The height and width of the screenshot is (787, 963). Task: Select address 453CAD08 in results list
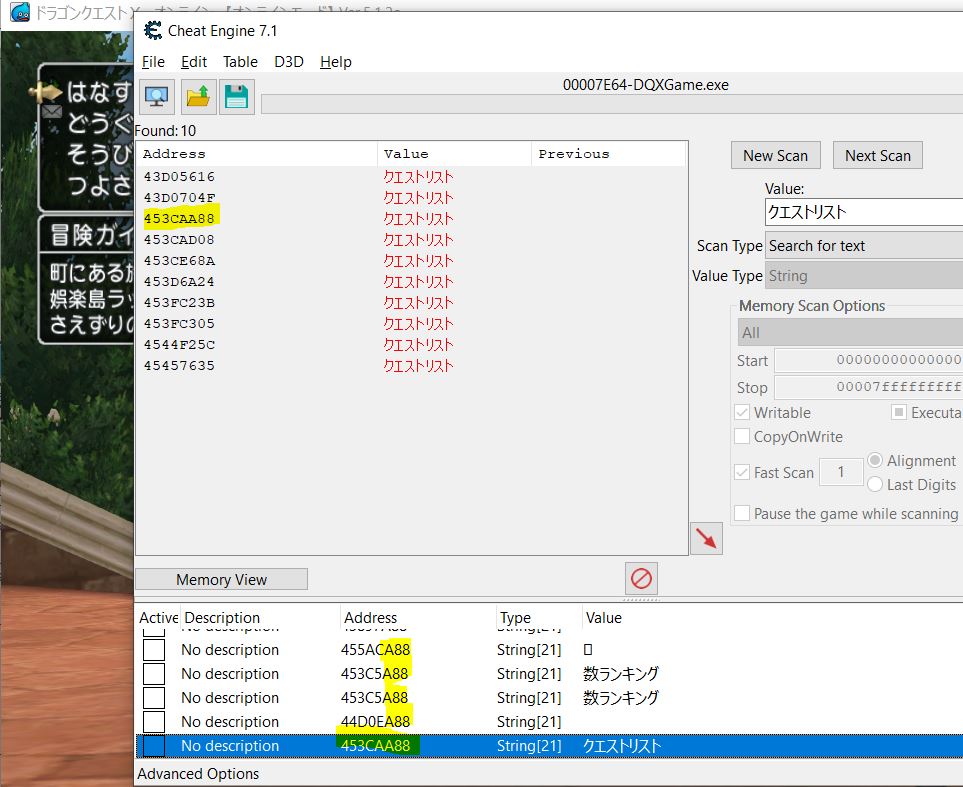coord(179,240)
